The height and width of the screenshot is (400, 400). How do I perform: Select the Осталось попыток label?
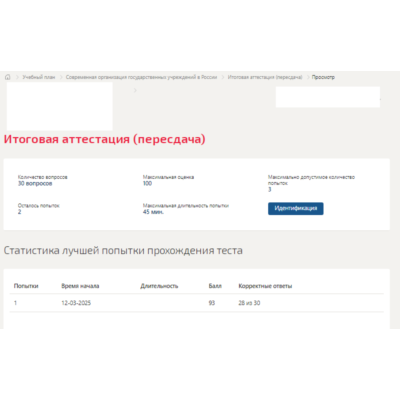coord(39,206)
